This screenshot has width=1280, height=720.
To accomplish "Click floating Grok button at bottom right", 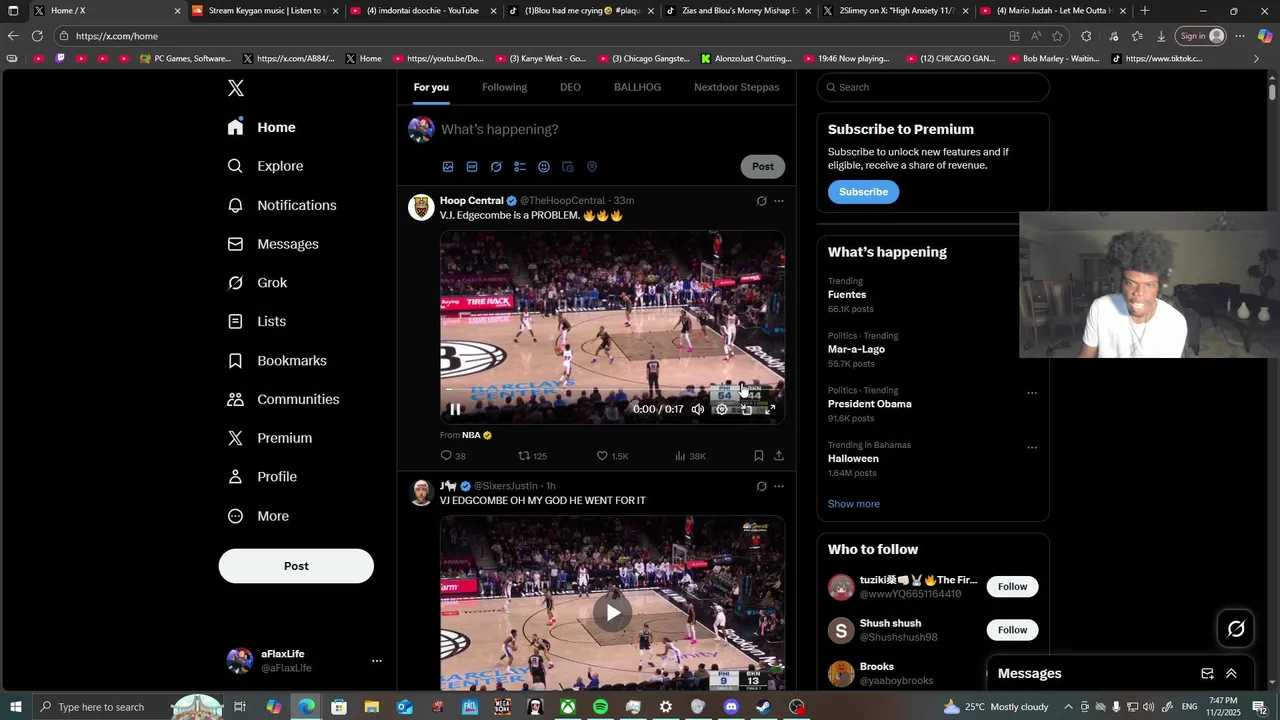I will pos(1236,629).
